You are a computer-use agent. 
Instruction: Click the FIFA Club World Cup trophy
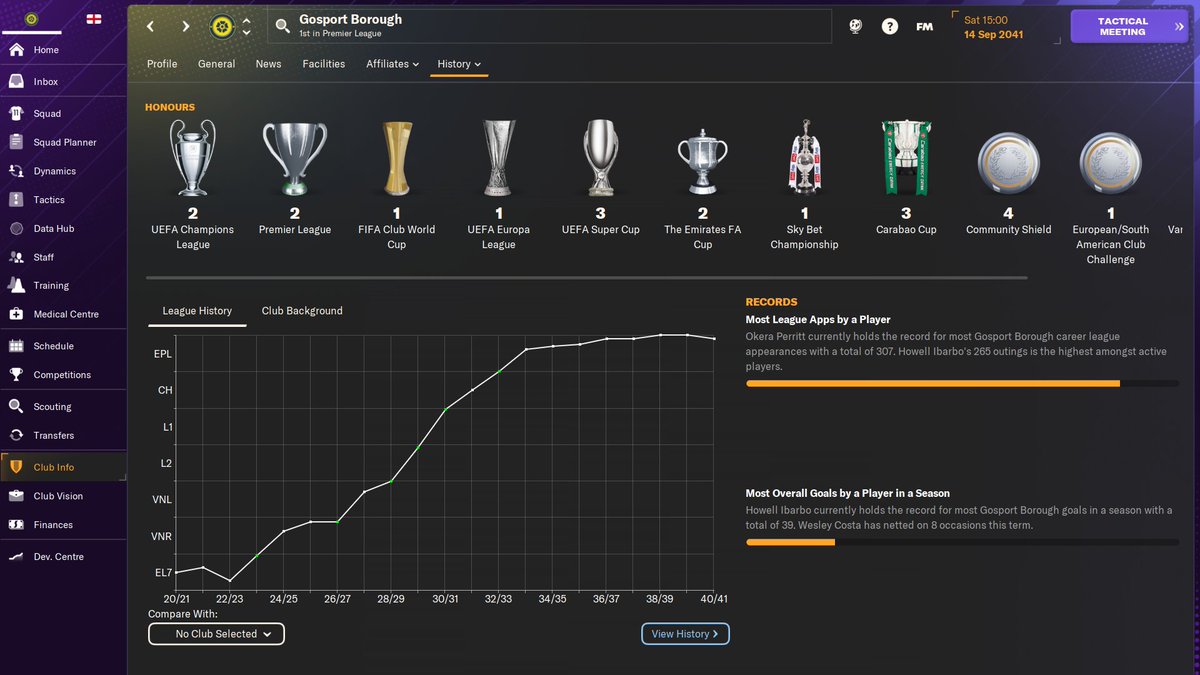pyautogui.click(x=397, y=158)
